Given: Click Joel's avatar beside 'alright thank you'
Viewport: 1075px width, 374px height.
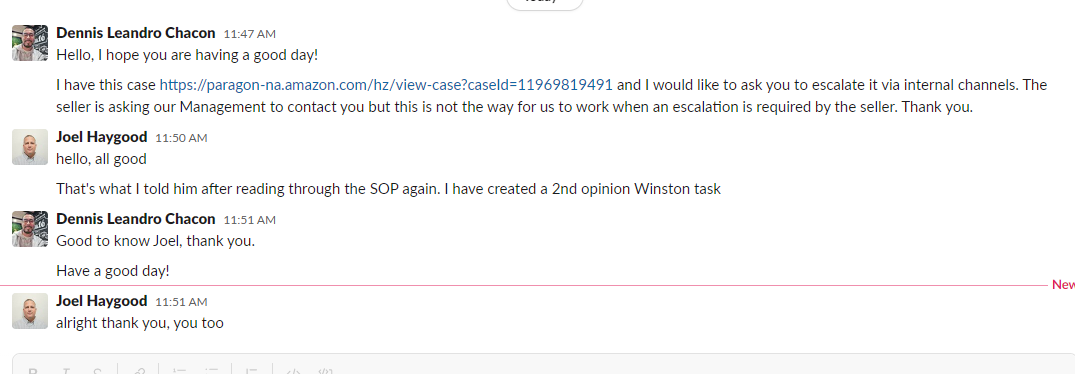Looking at the screenshot, I should [30, 312].
